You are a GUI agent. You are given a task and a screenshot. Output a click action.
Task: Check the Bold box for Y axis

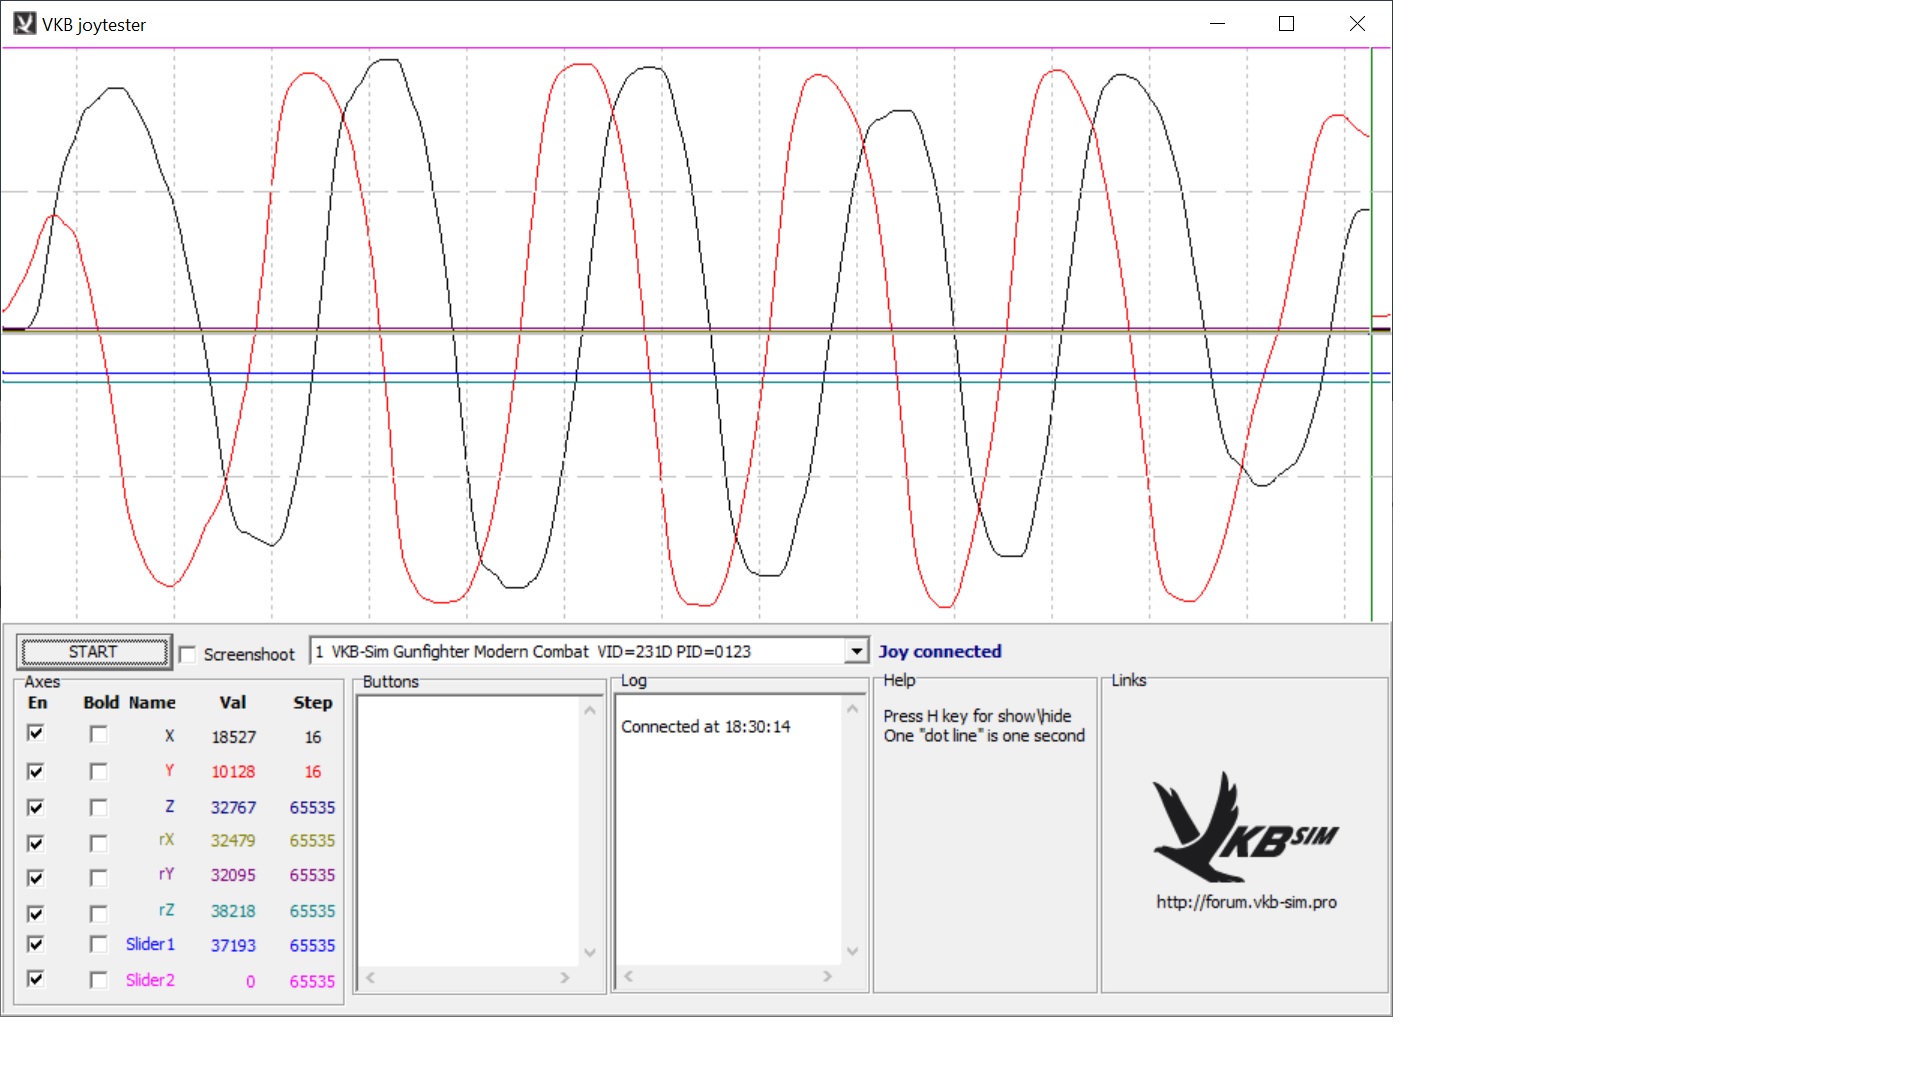click(x=98, y=771)
